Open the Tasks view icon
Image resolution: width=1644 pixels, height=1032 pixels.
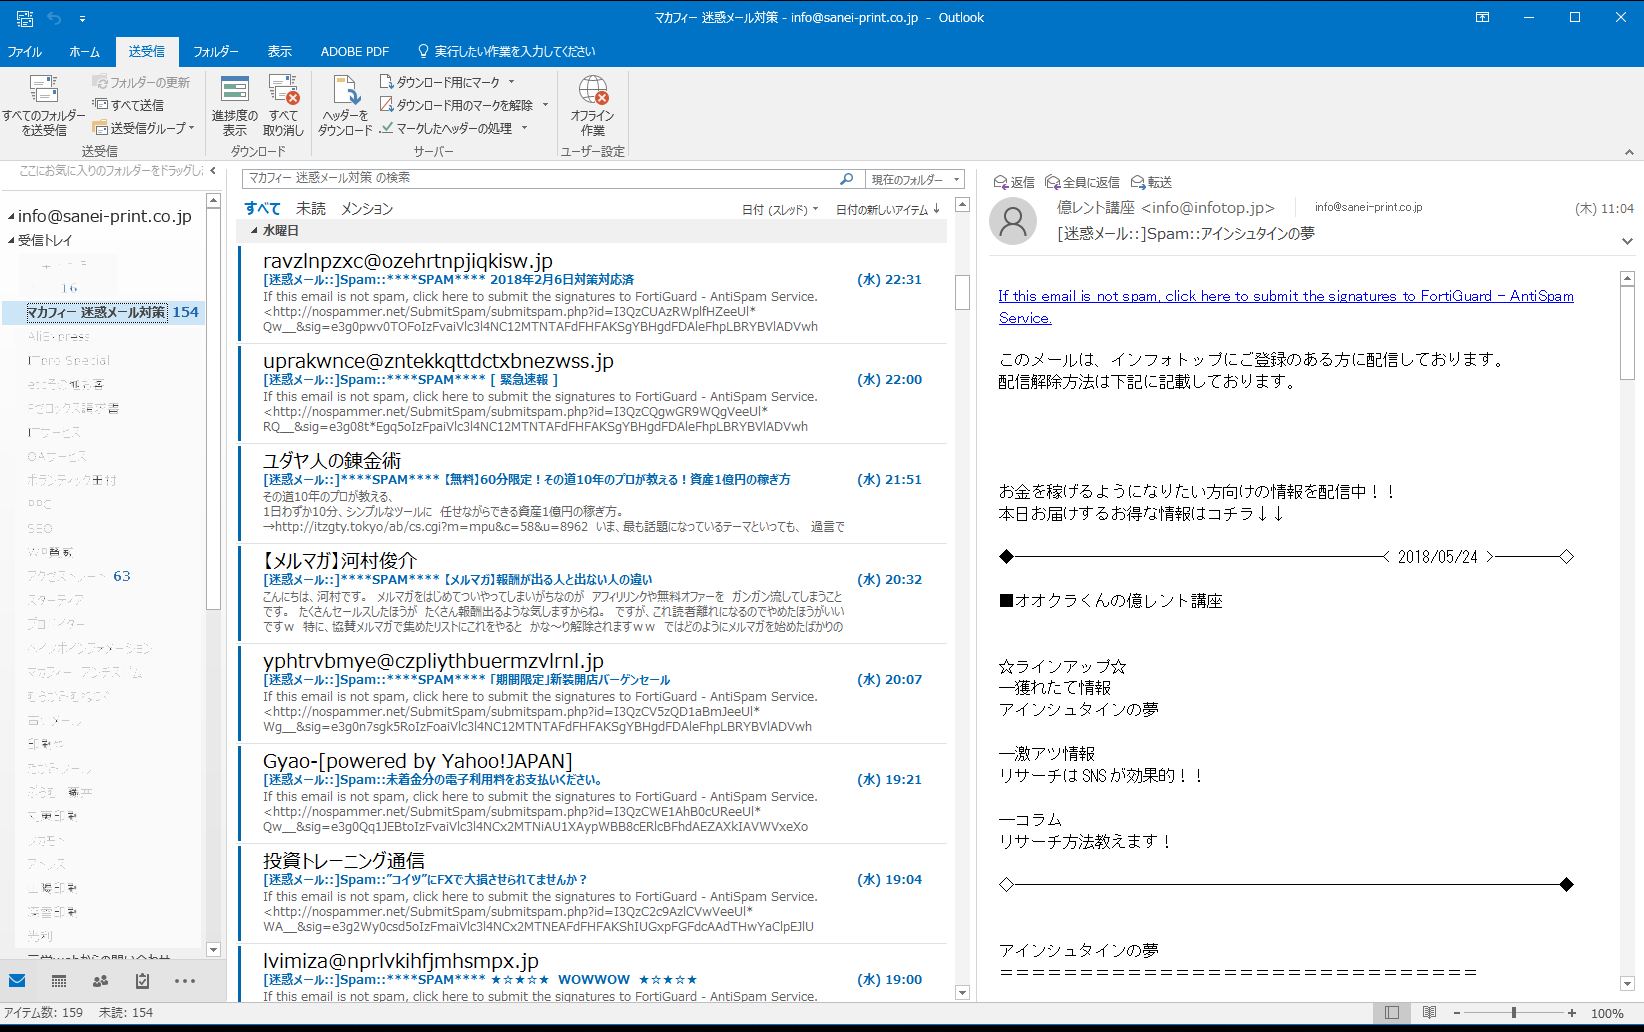pyautogui.click(x=142, y=981)
